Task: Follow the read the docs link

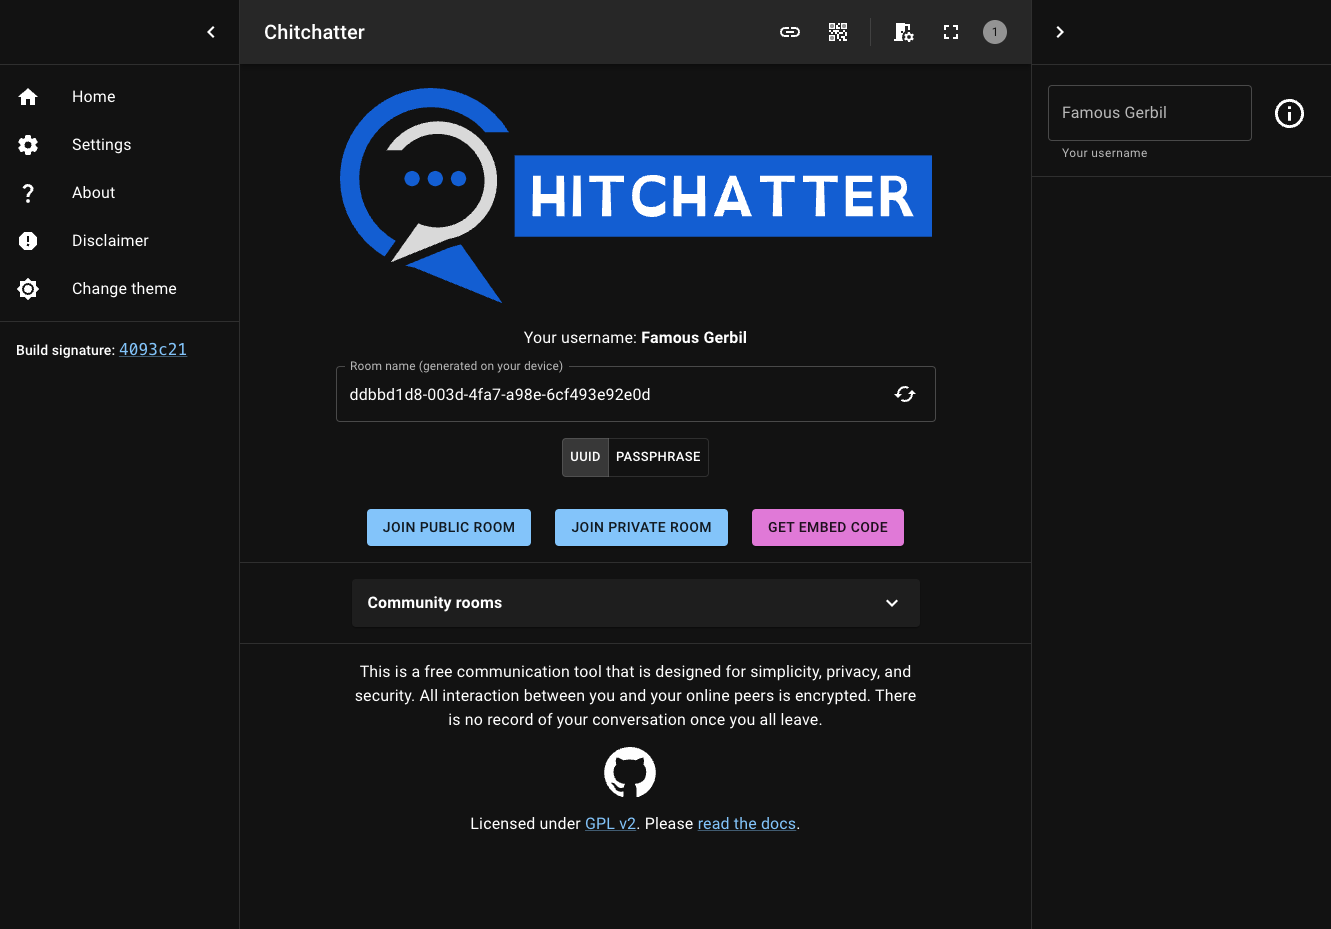Action: click(x=747, y=824)
